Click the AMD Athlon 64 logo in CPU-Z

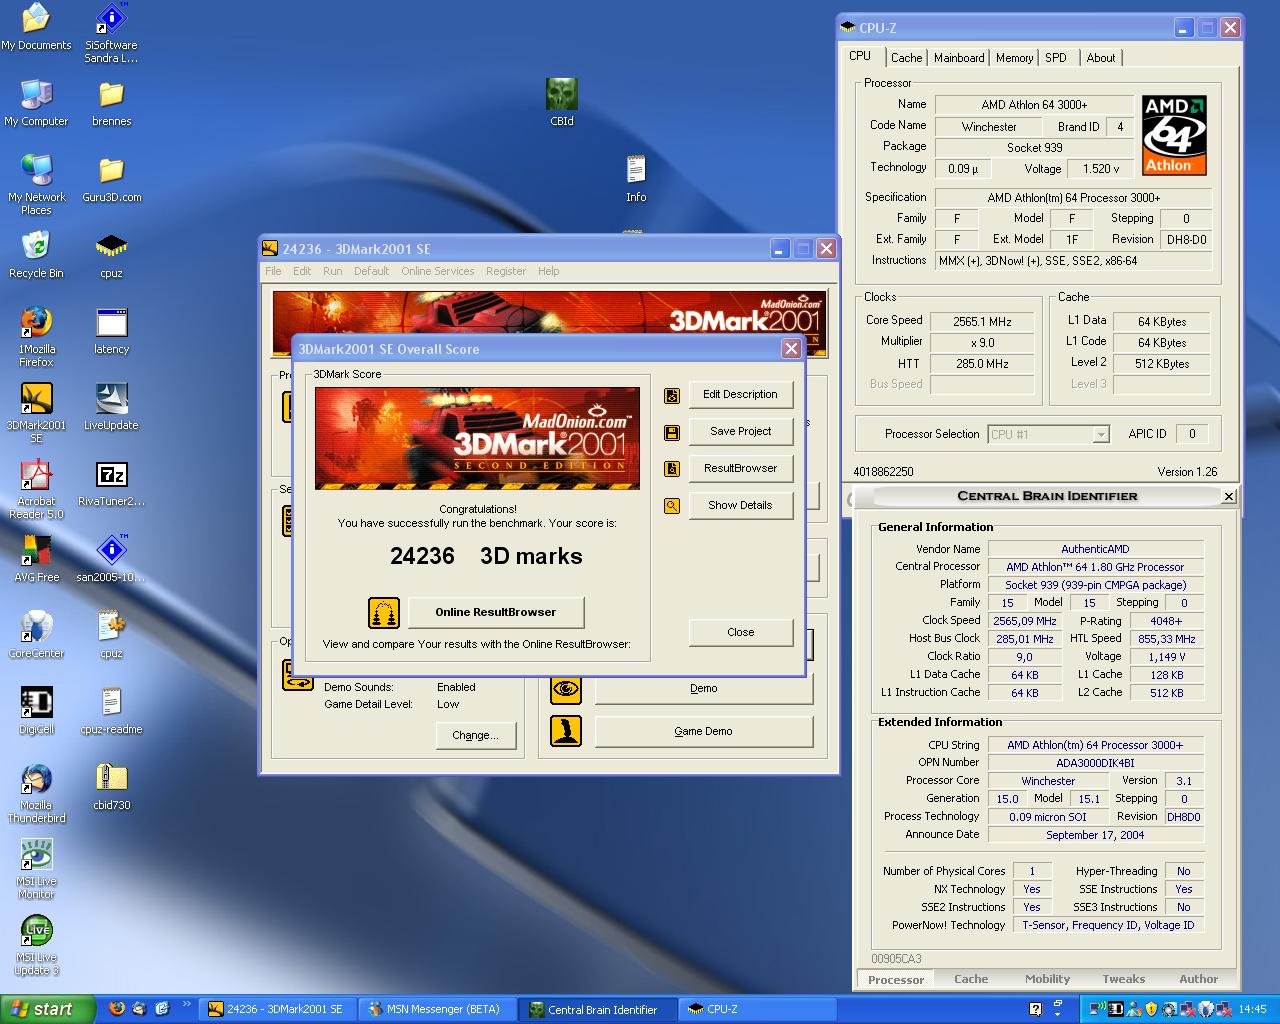tap(1174, 135)
